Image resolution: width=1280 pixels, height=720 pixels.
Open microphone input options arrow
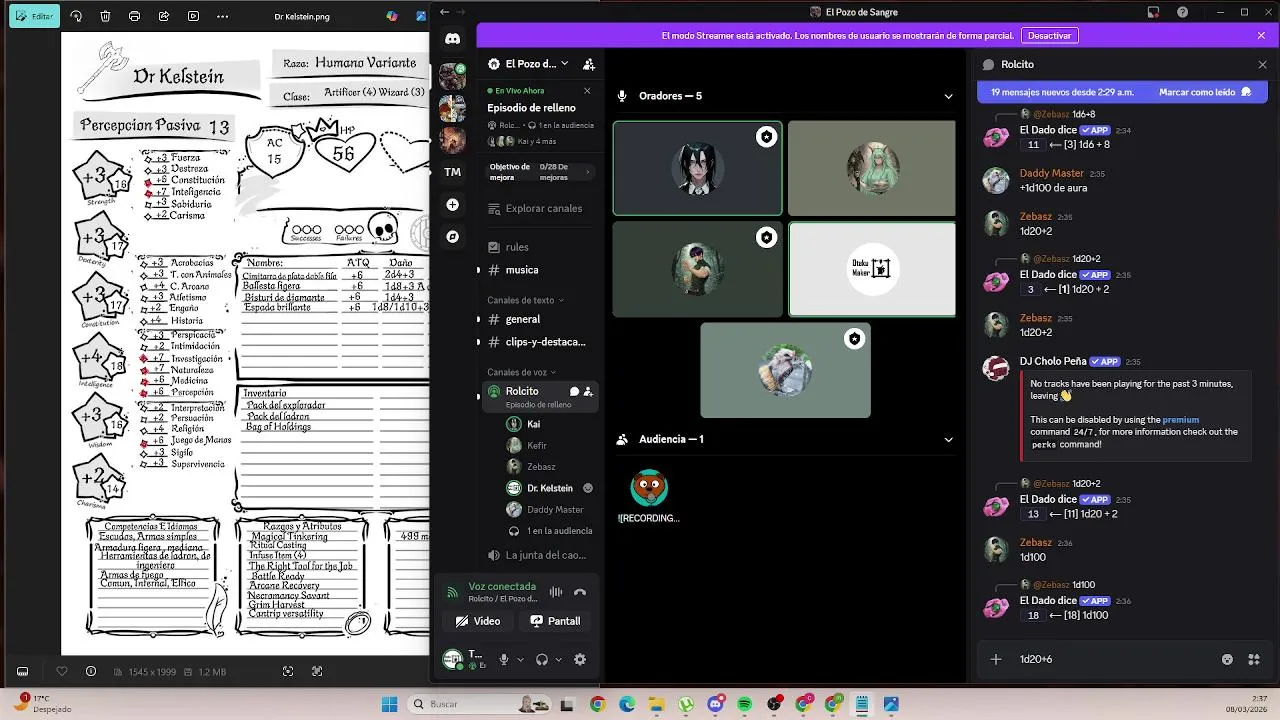click(520, 660)
